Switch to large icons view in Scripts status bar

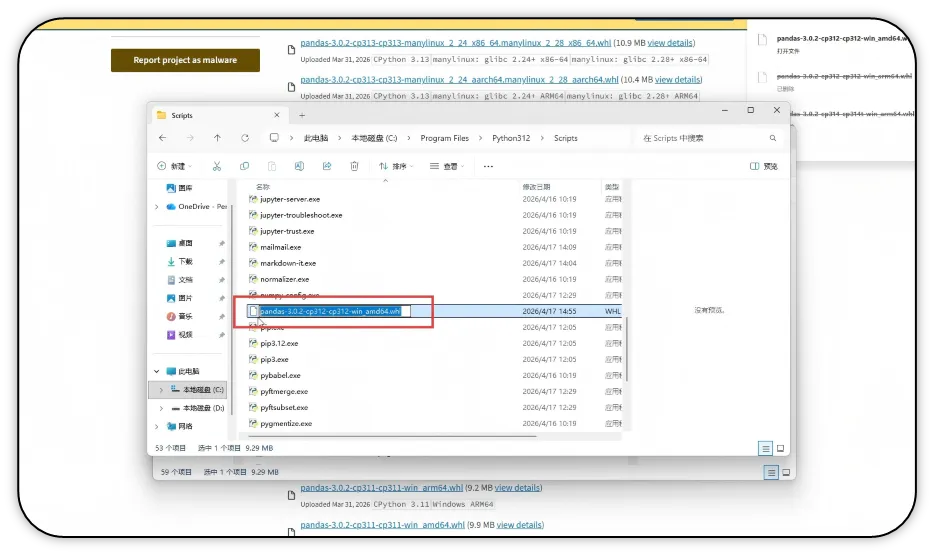[x=780, y=448]
